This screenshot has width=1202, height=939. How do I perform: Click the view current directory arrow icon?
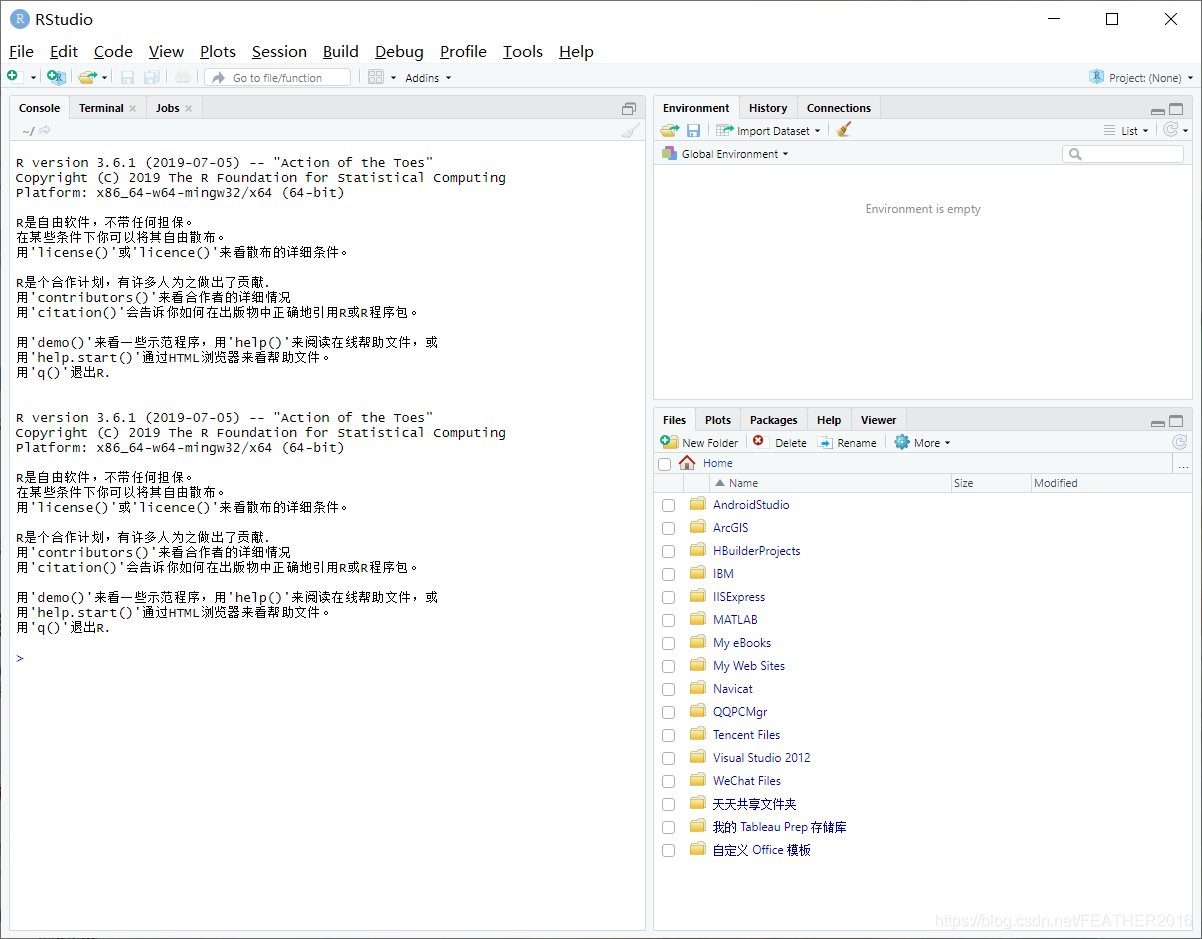tap(44, 130)
